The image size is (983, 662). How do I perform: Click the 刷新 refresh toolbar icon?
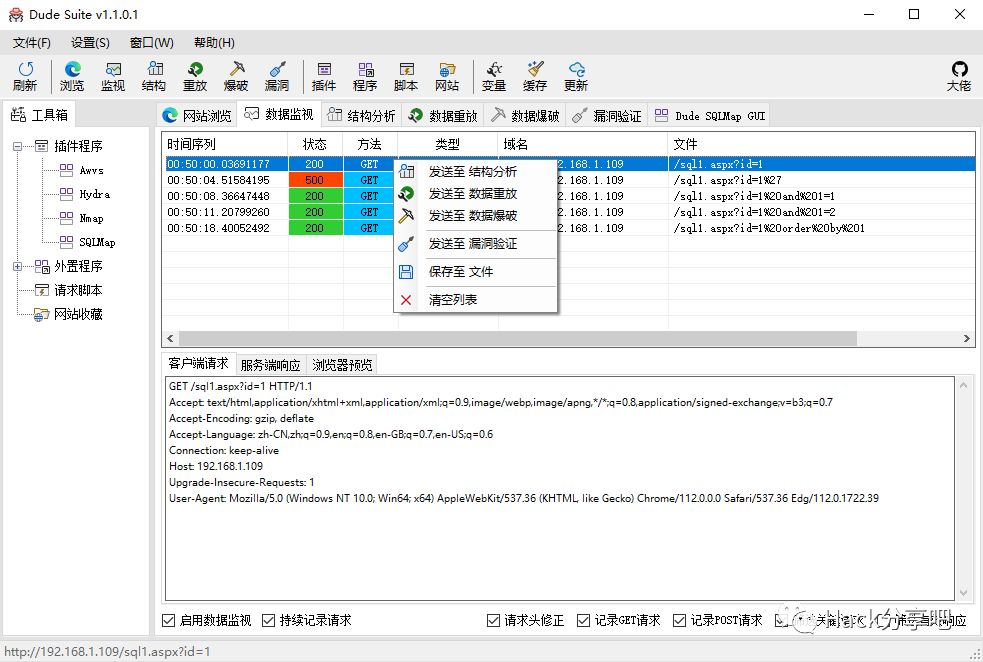coord(25,76)
